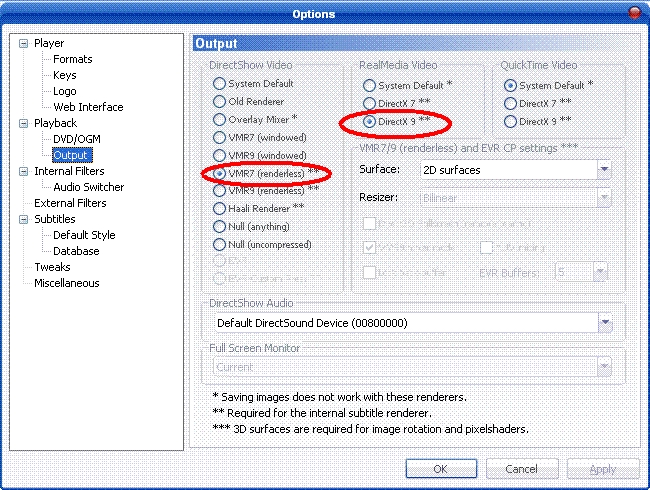Open the Keys settings page

point(65,75)
